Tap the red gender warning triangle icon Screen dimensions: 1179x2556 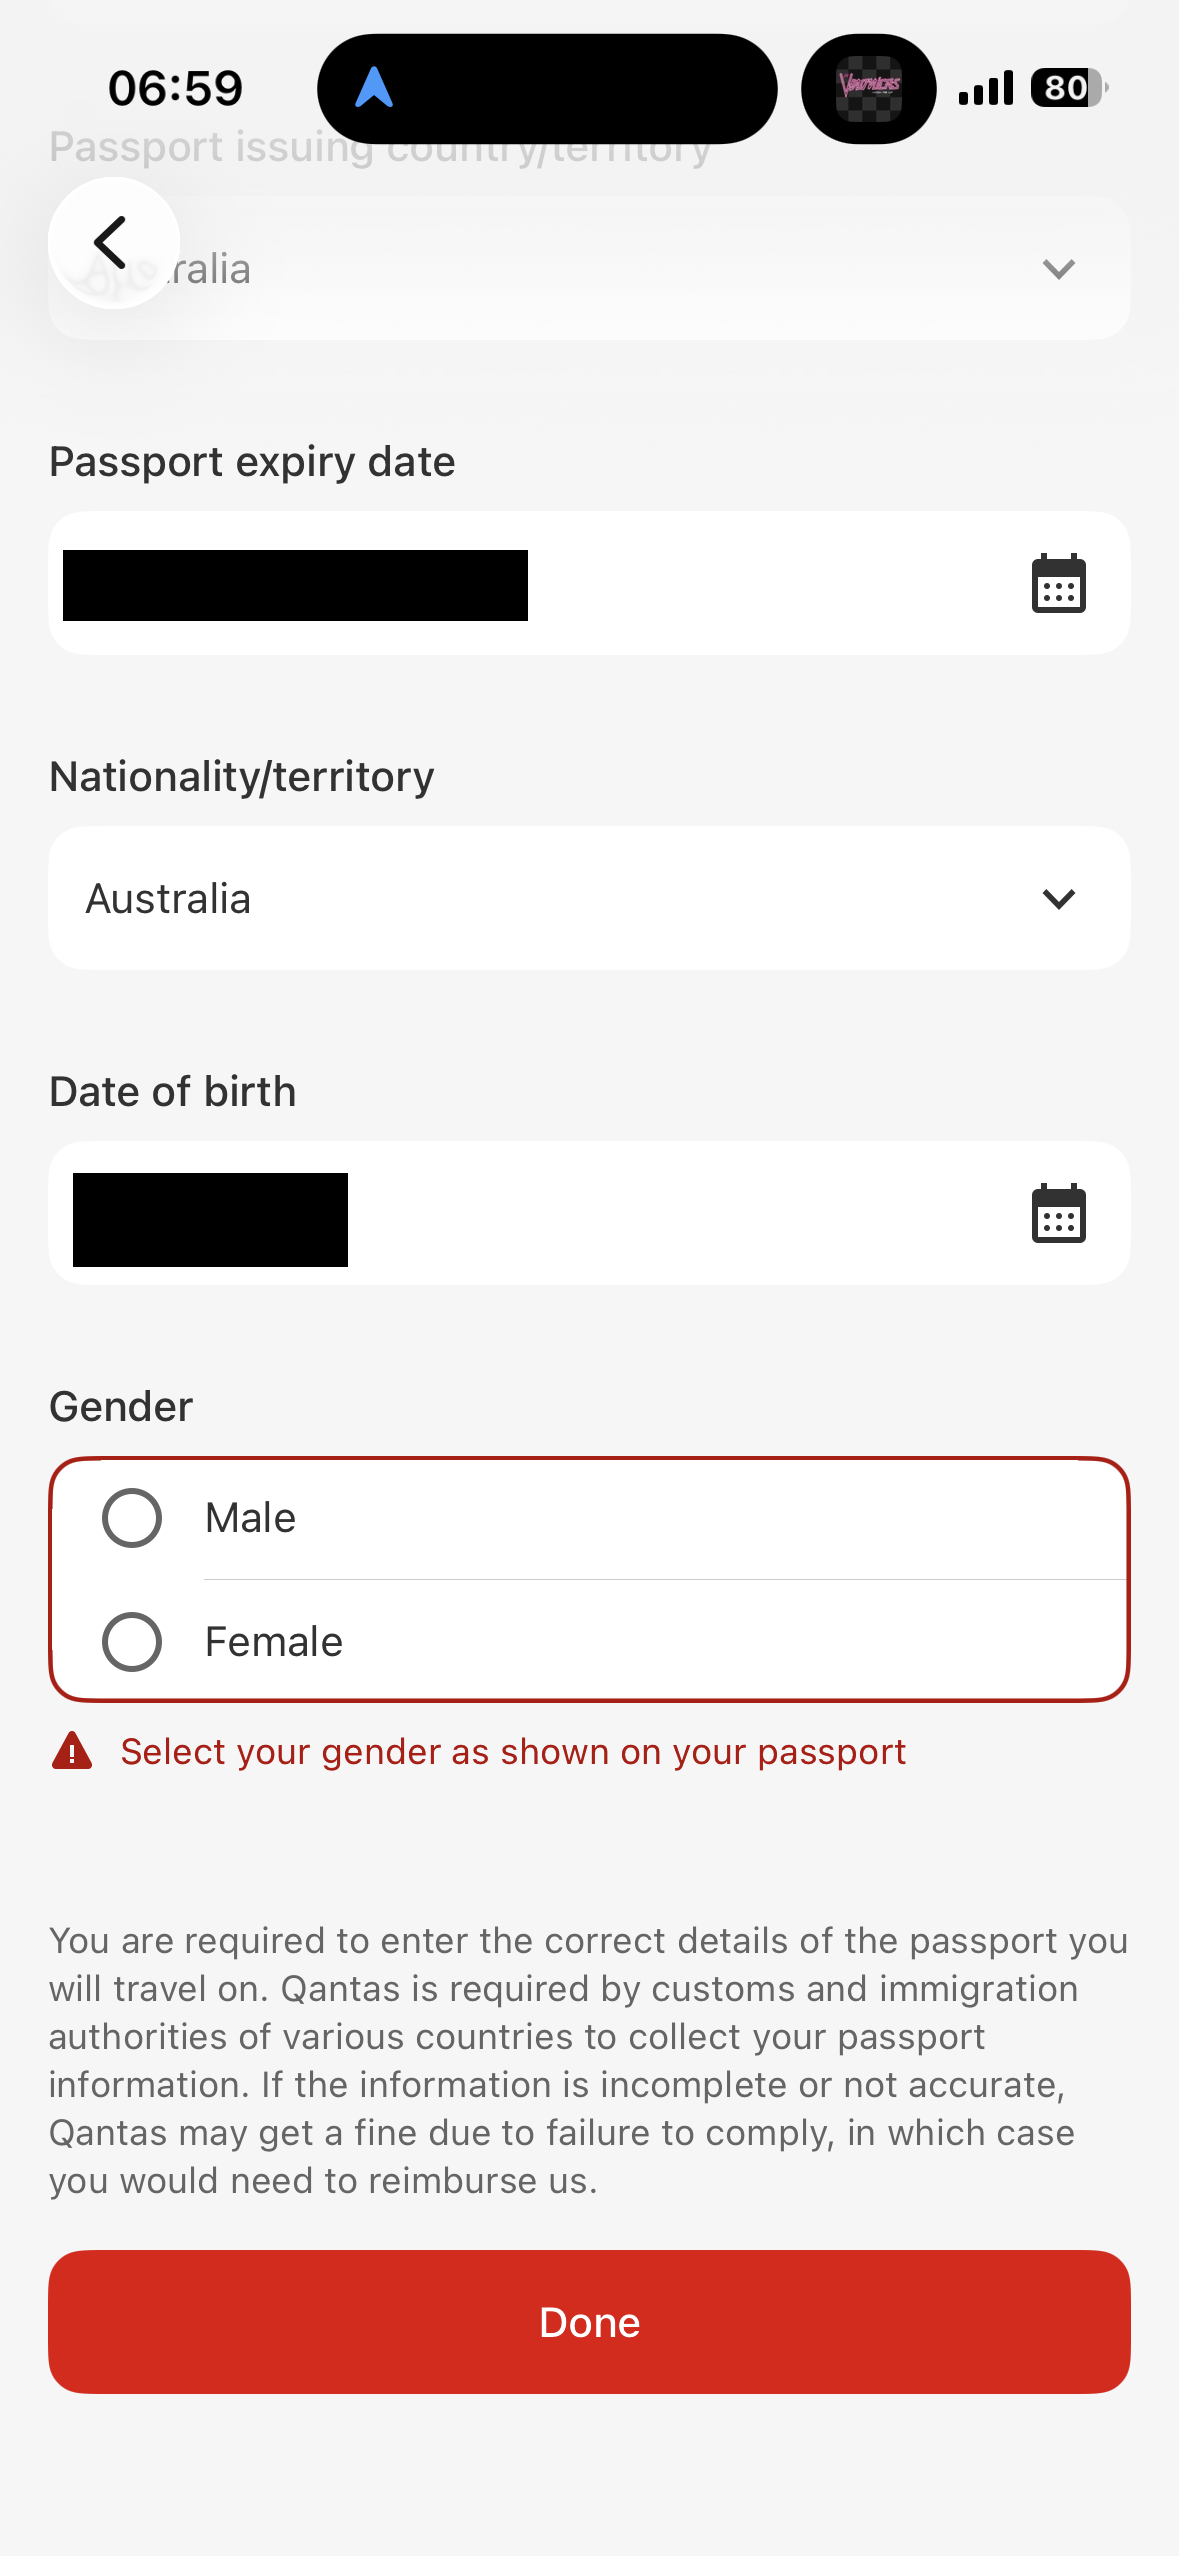tap(72, 1752)
